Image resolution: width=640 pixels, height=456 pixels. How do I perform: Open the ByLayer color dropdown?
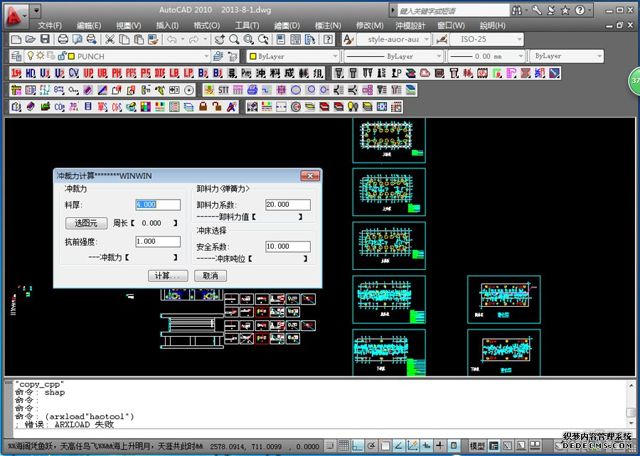(x=335, y=56)
